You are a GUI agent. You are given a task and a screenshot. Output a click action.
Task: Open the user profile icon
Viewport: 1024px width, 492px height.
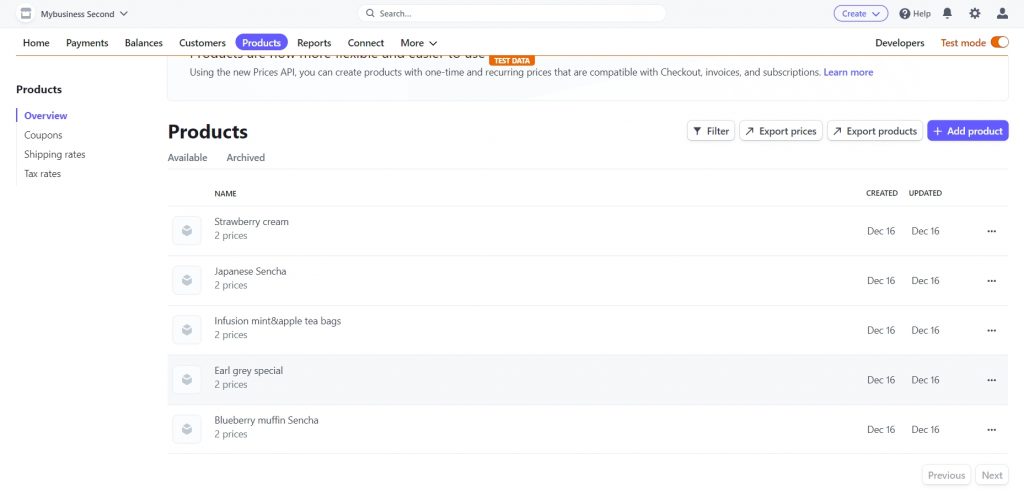1002,13
